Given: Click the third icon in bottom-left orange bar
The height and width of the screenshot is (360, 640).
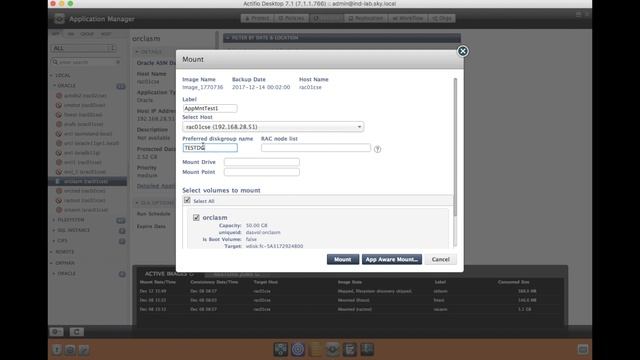Looking at the screenshot, I should (84, 350).
